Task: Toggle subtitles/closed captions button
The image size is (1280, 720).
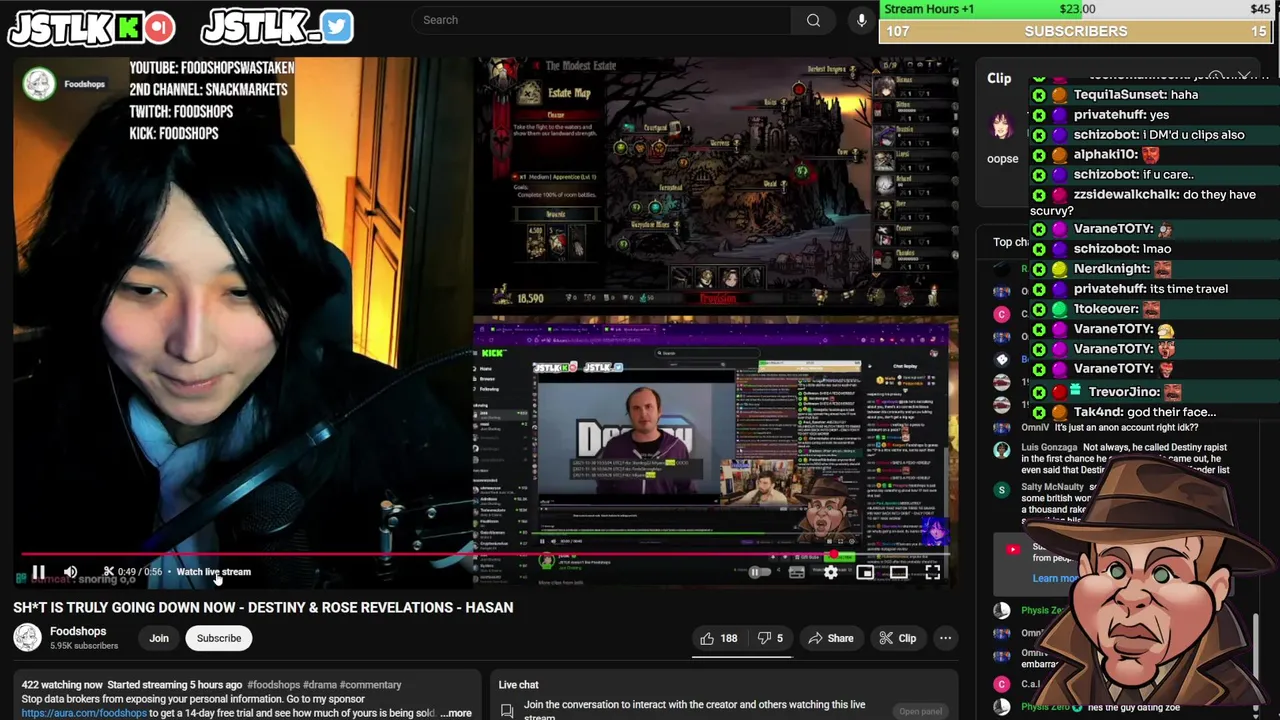Action: coord(797,572)
